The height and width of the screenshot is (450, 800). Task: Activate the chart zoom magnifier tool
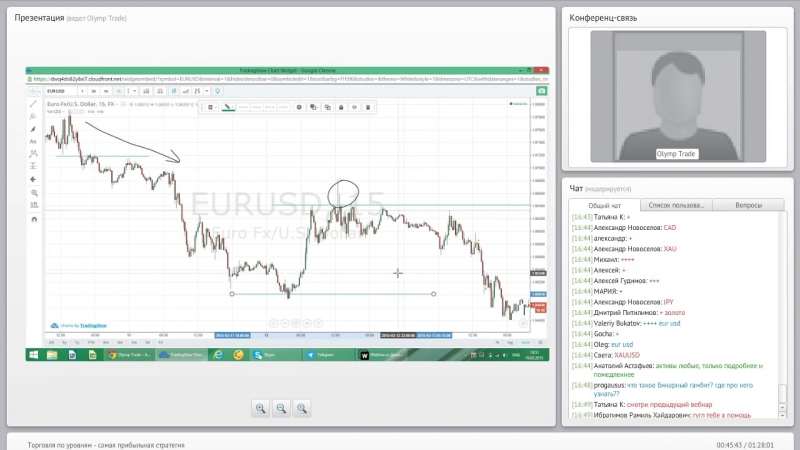[33, 192]
